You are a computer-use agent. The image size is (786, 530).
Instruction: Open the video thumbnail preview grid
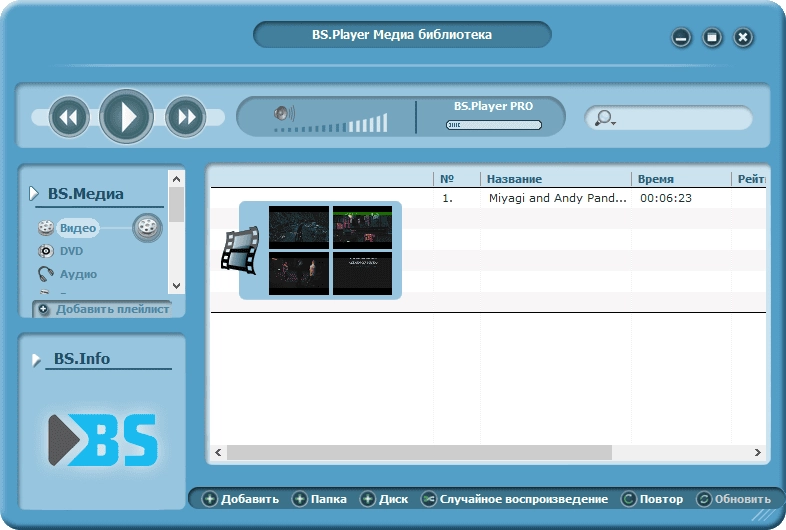coord(330,250)
